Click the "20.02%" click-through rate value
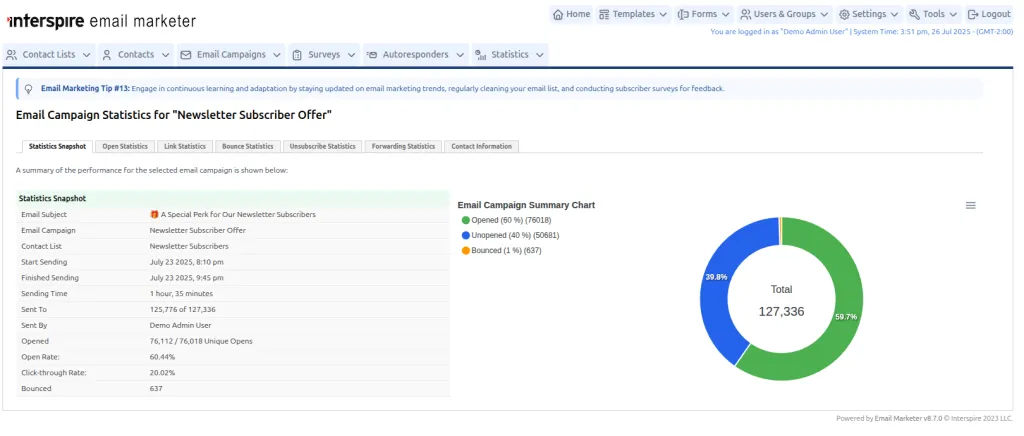This screenshot has height=436, width=1024. [162, 373]
